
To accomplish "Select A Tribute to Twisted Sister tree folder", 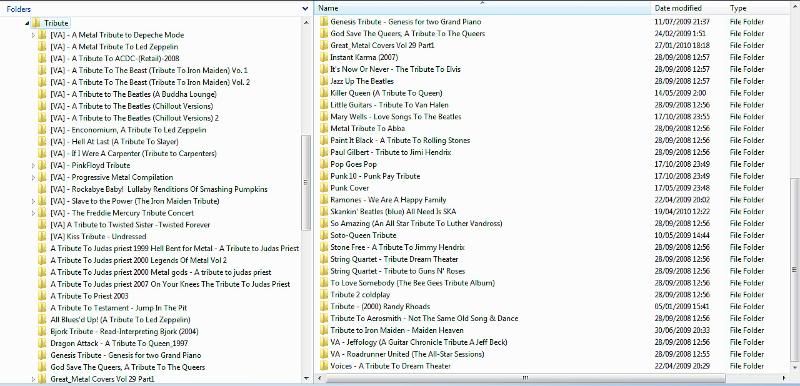I will (130, 225).
